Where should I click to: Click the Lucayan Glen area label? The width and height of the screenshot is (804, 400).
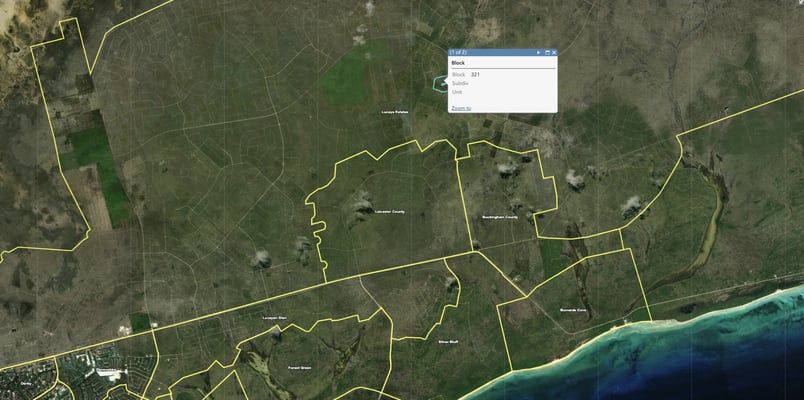point(274,318)
